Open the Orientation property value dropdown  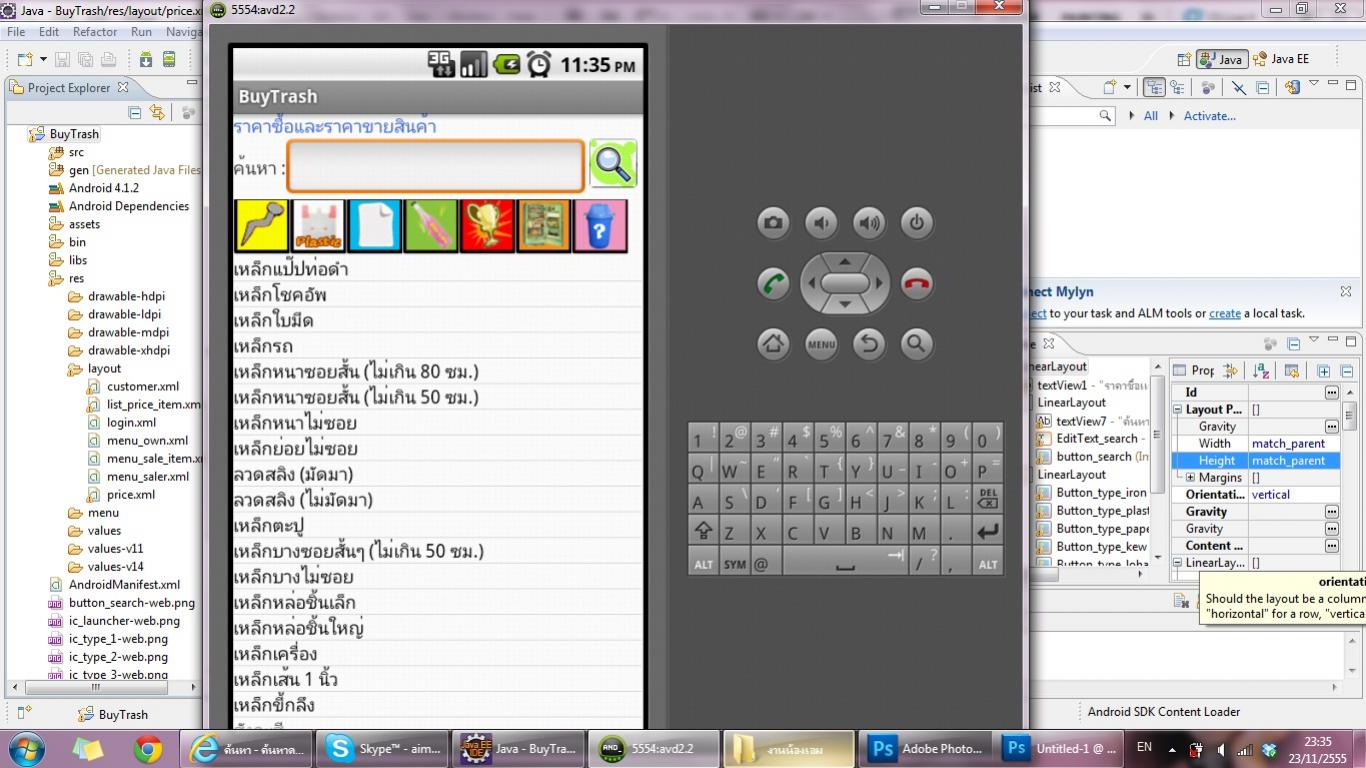click(x=1294, y=495)
